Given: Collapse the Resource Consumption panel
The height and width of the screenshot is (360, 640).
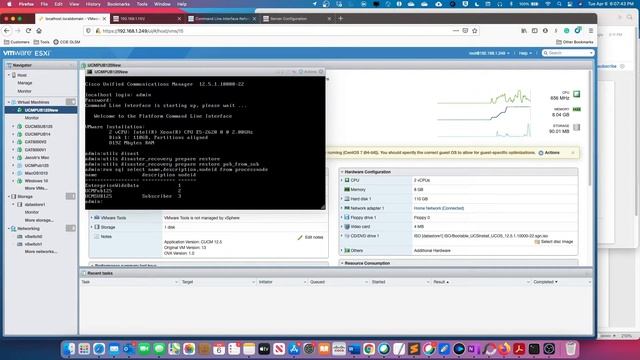Looking at the screenshot, I should point(342,263).
